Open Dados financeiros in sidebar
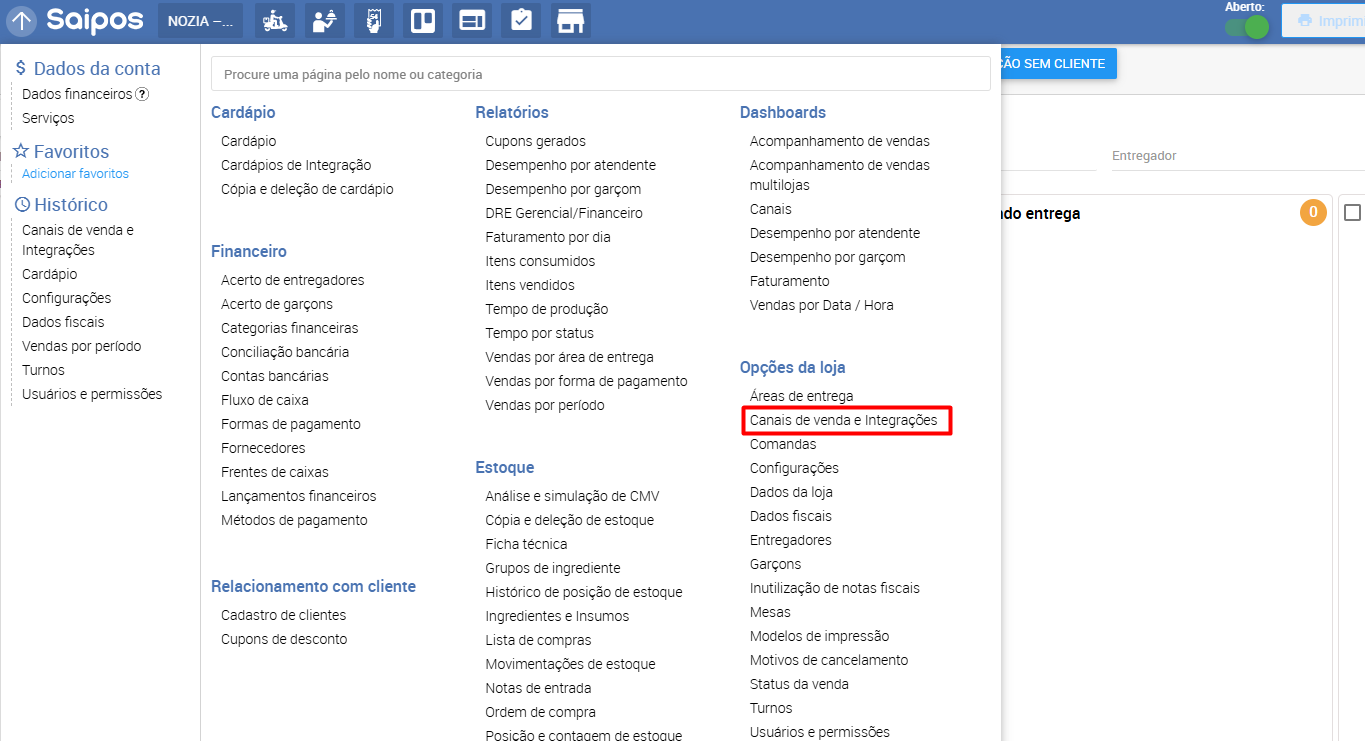Viewport: 1365px width, 741px height. tap(77, 94)
